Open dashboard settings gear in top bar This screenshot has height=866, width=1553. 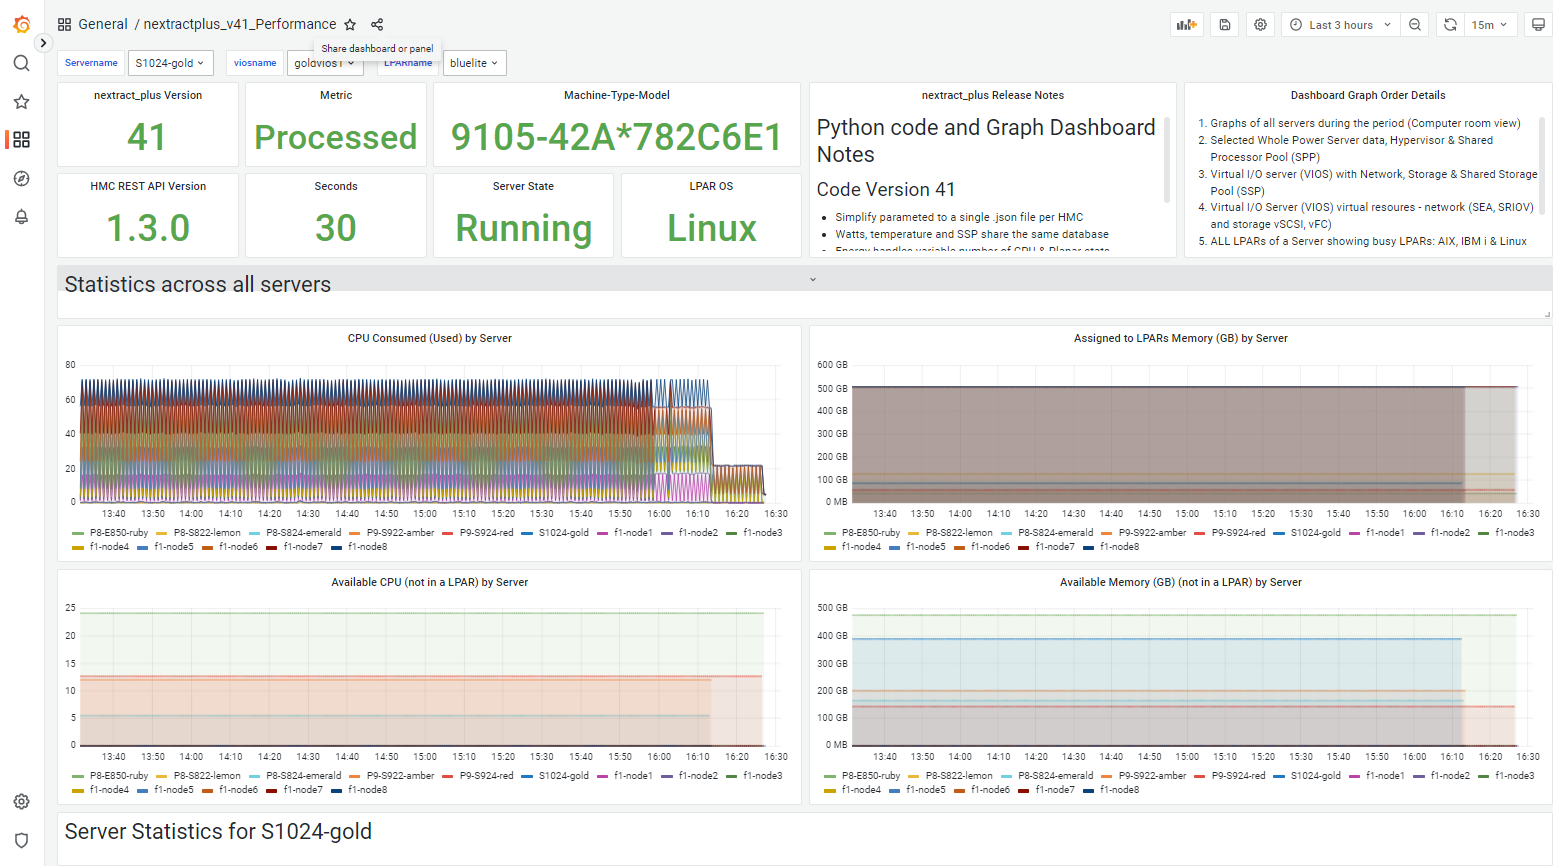pyautogui.click(x=1260, y=25)
